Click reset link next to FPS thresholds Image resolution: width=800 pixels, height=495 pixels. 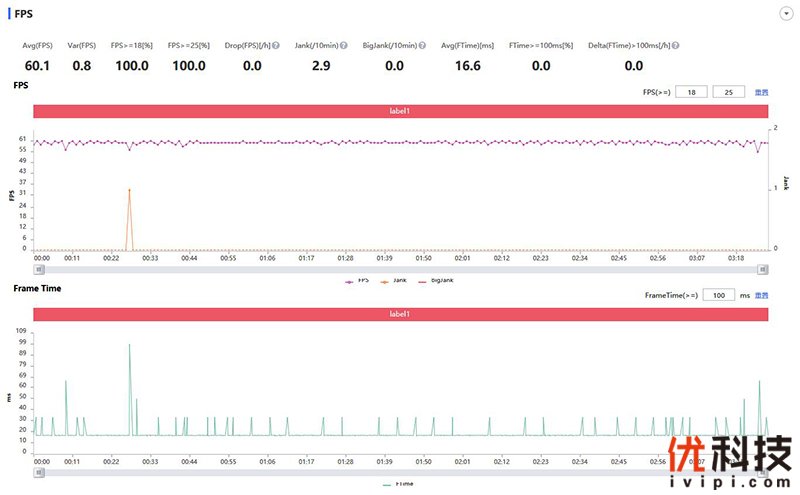pos(762,92)
